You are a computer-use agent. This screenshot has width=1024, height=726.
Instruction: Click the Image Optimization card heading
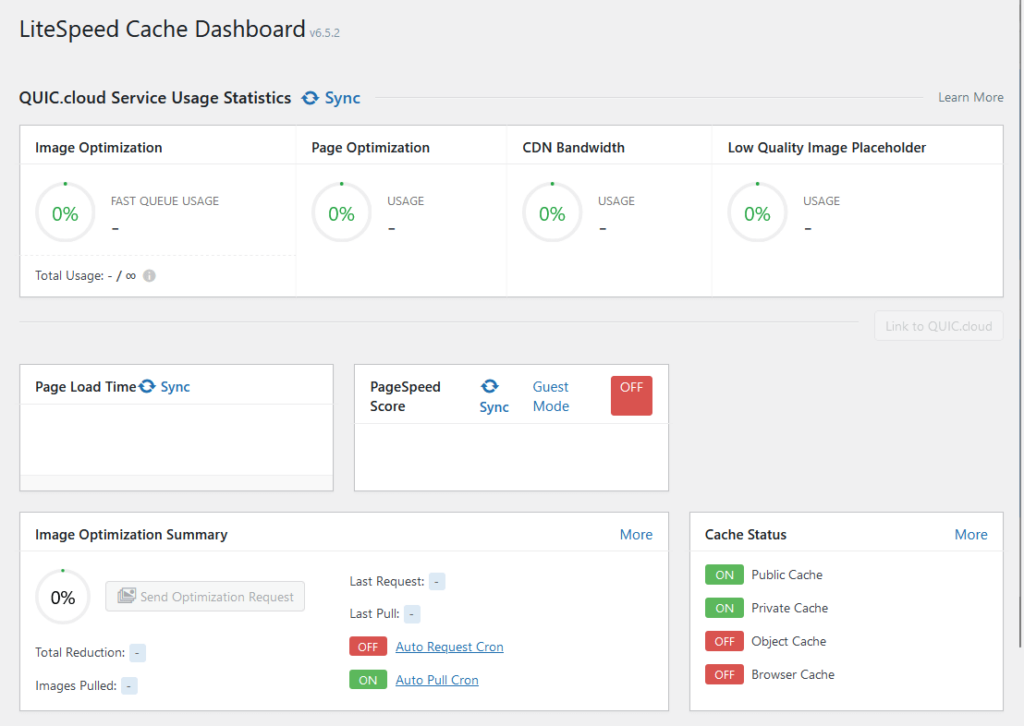click(x=99, y=148)
